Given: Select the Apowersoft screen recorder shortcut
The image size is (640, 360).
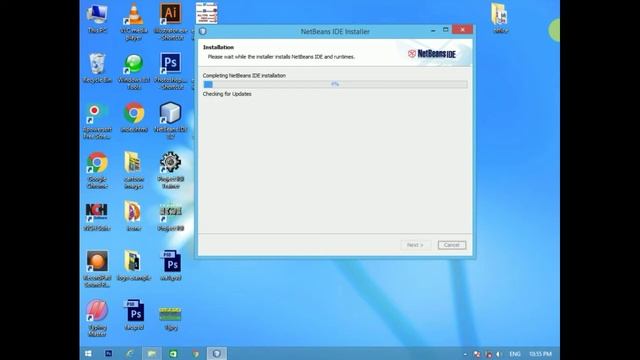Looking at the screenshot, I should pyautogui.click(x=97, y=121).
